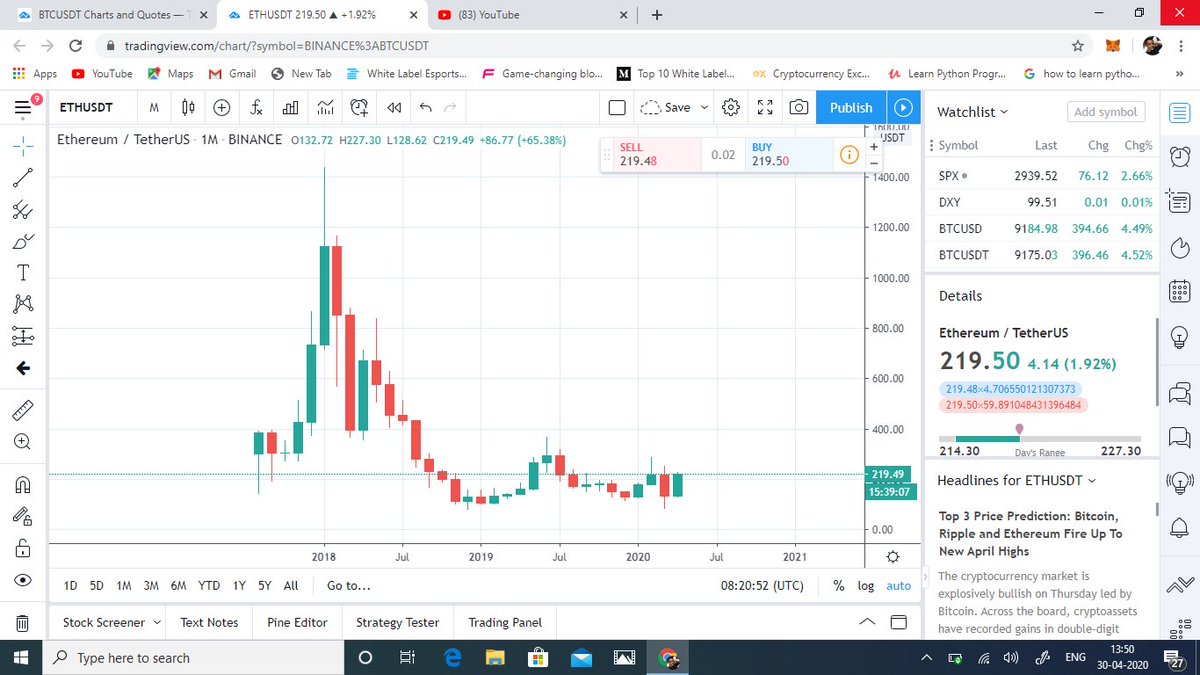Click the trash remove drawings icon
The image size is (1200, 675).
23,624
